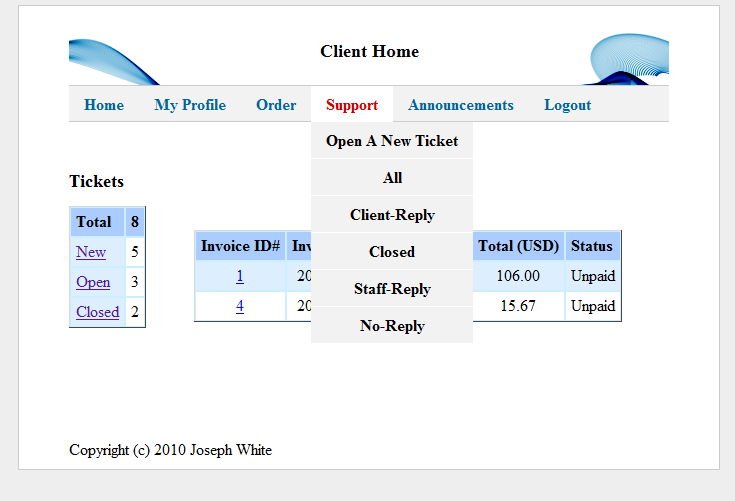Viewport: 735px width, 501px height.
Task: Click the Total (USD) column header
Action: coord(518,246)
